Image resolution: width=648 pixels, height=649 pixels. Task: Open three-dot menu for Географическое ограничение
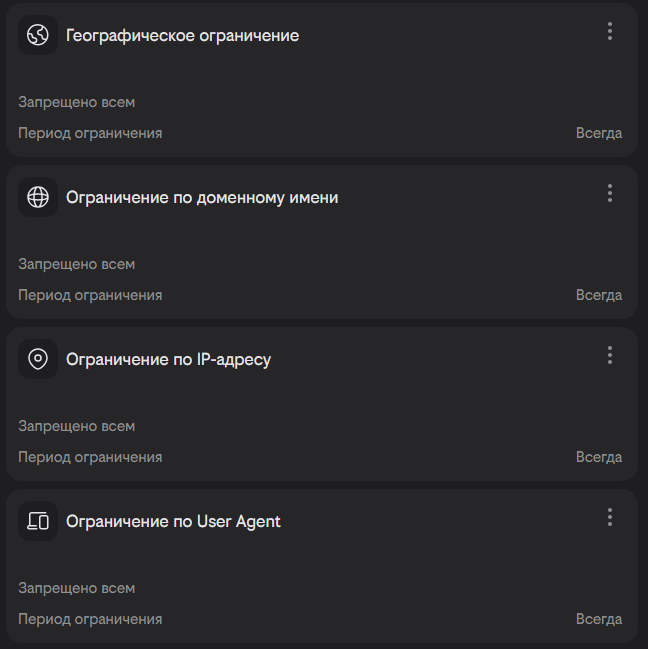[x=609, y=31]
